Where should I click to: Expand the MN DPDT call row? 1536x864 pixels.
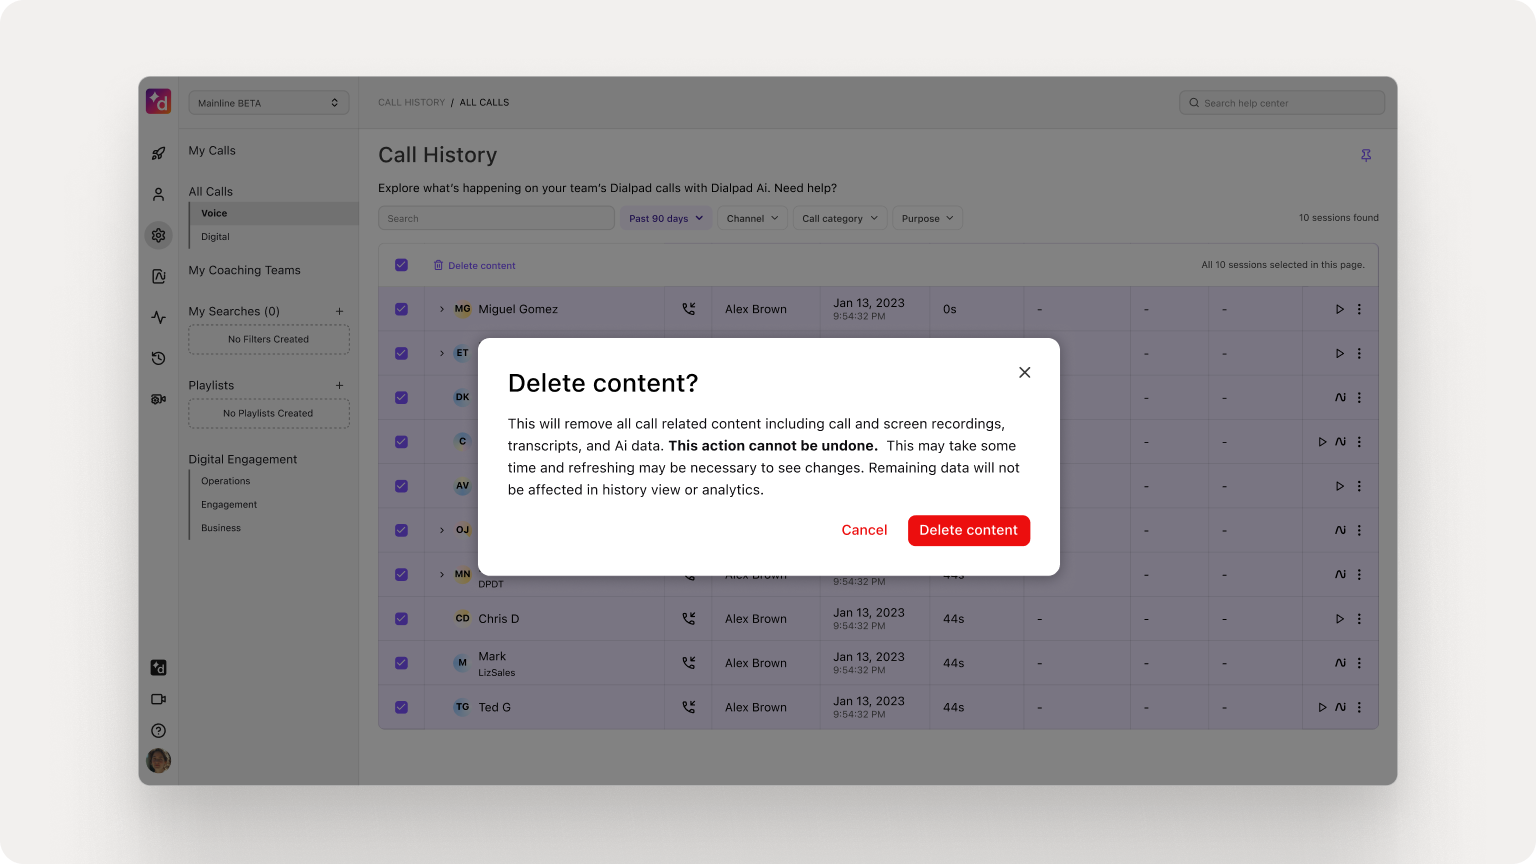tap(442, 574)
